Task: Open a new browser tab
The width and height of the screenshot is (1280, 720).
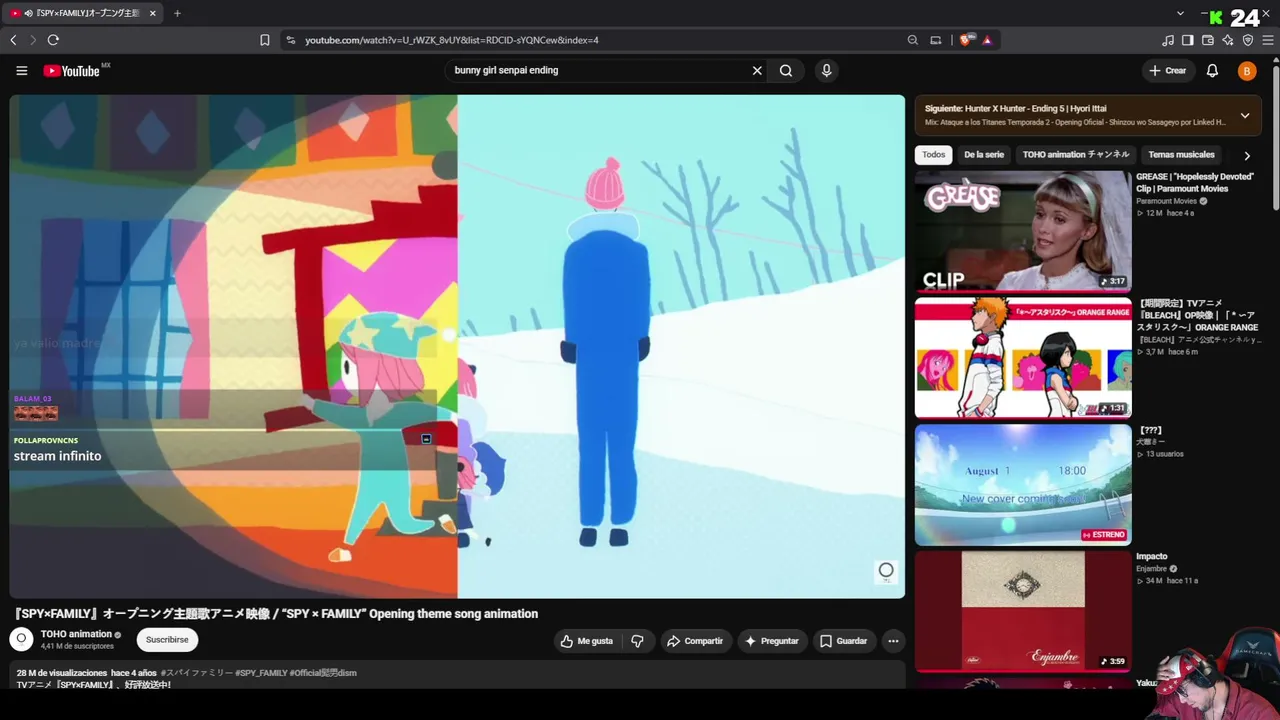Action: tap(177, 13)
